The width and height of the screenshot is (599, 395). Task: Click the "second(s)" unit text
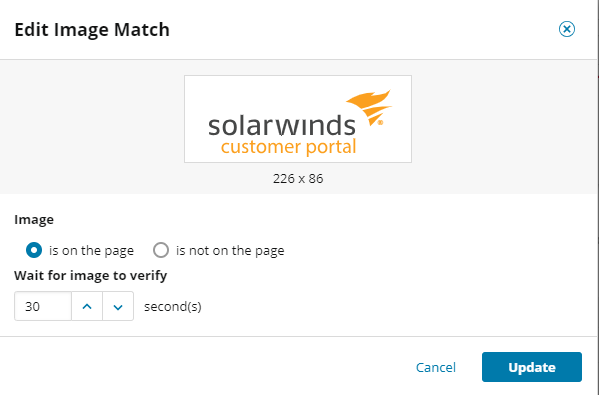tap(173, 307)
